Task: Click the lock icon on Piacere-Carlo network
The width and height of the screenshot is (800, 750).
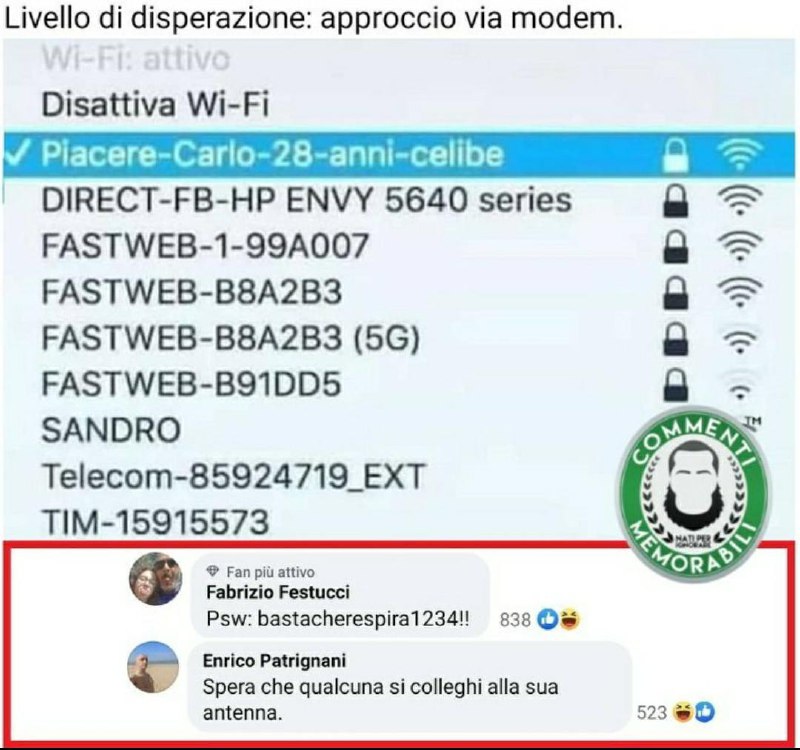Action: pyautogui.click(x=676, y=155)
